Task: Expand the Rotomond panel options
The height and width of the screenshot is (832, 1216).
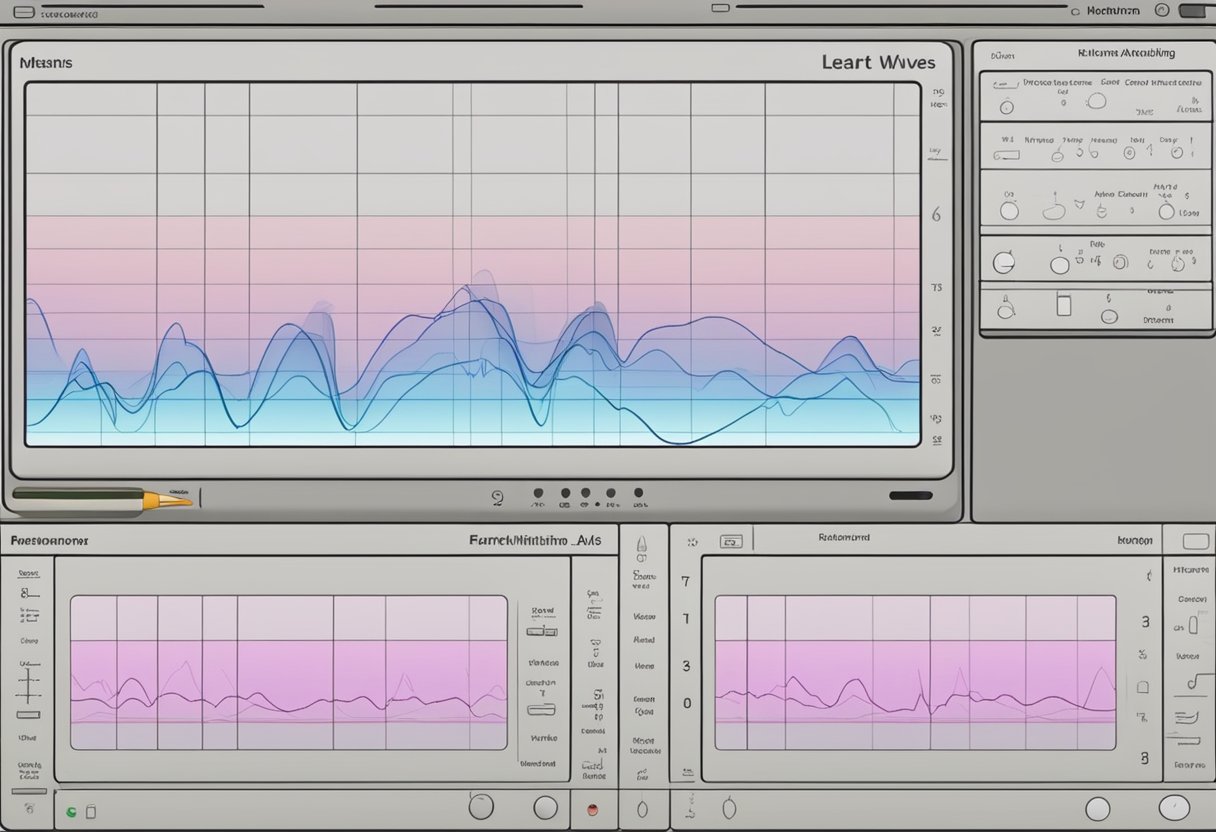Action: click(x=845, y=537)
